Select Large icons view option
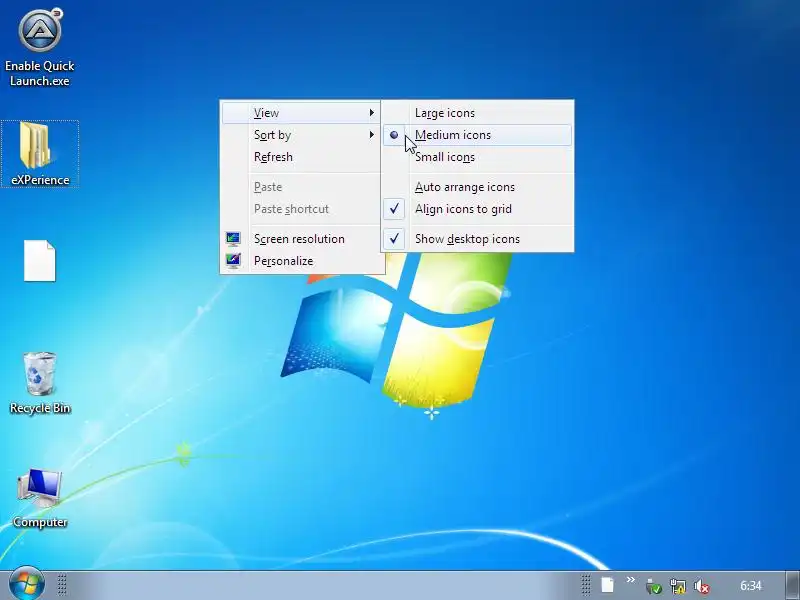Viewport: 800px width, 600px height. (x=478, y=113)
